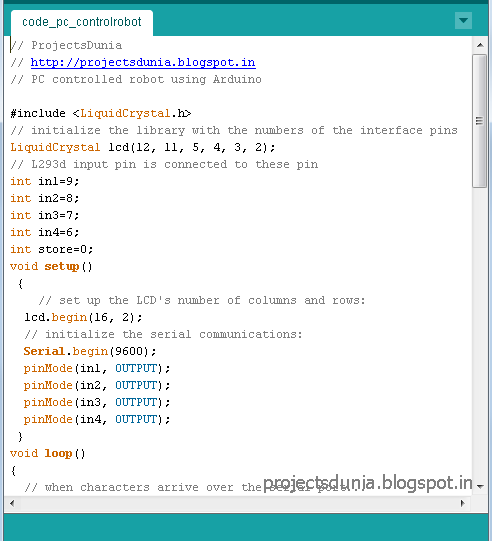
Task: Click the 'LiquidCrystal lcd(12, 11, 5, 4, 3, 2);' line
Action: (143, 147)
